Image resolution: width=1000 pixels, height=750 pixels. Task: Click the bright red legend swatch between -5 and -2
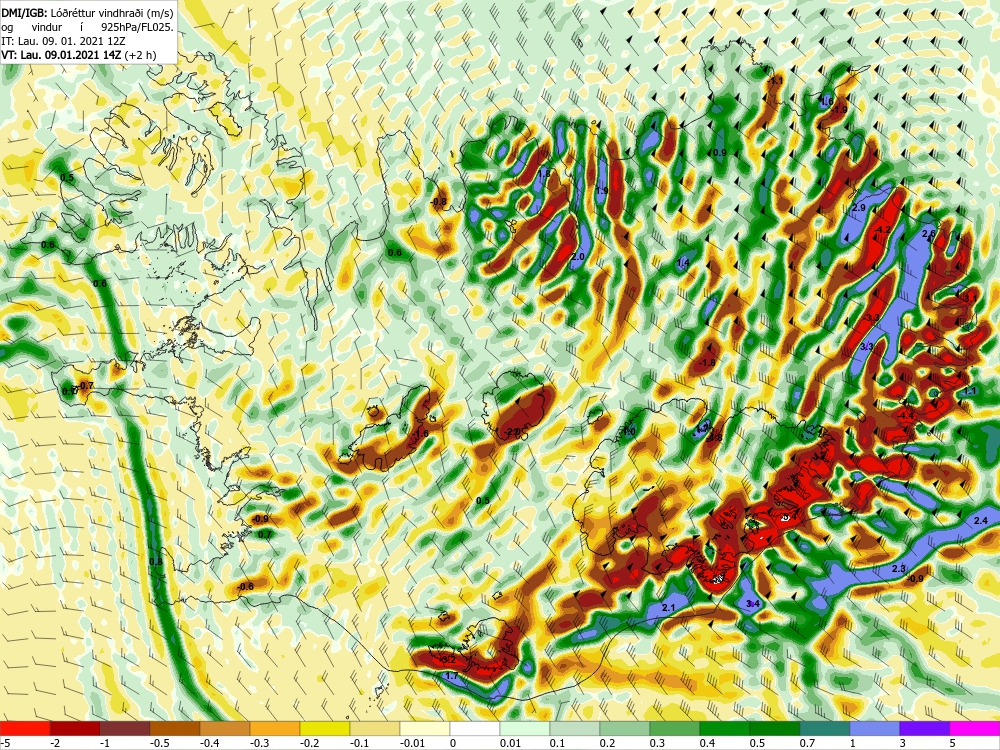click(x=25, y=728)
